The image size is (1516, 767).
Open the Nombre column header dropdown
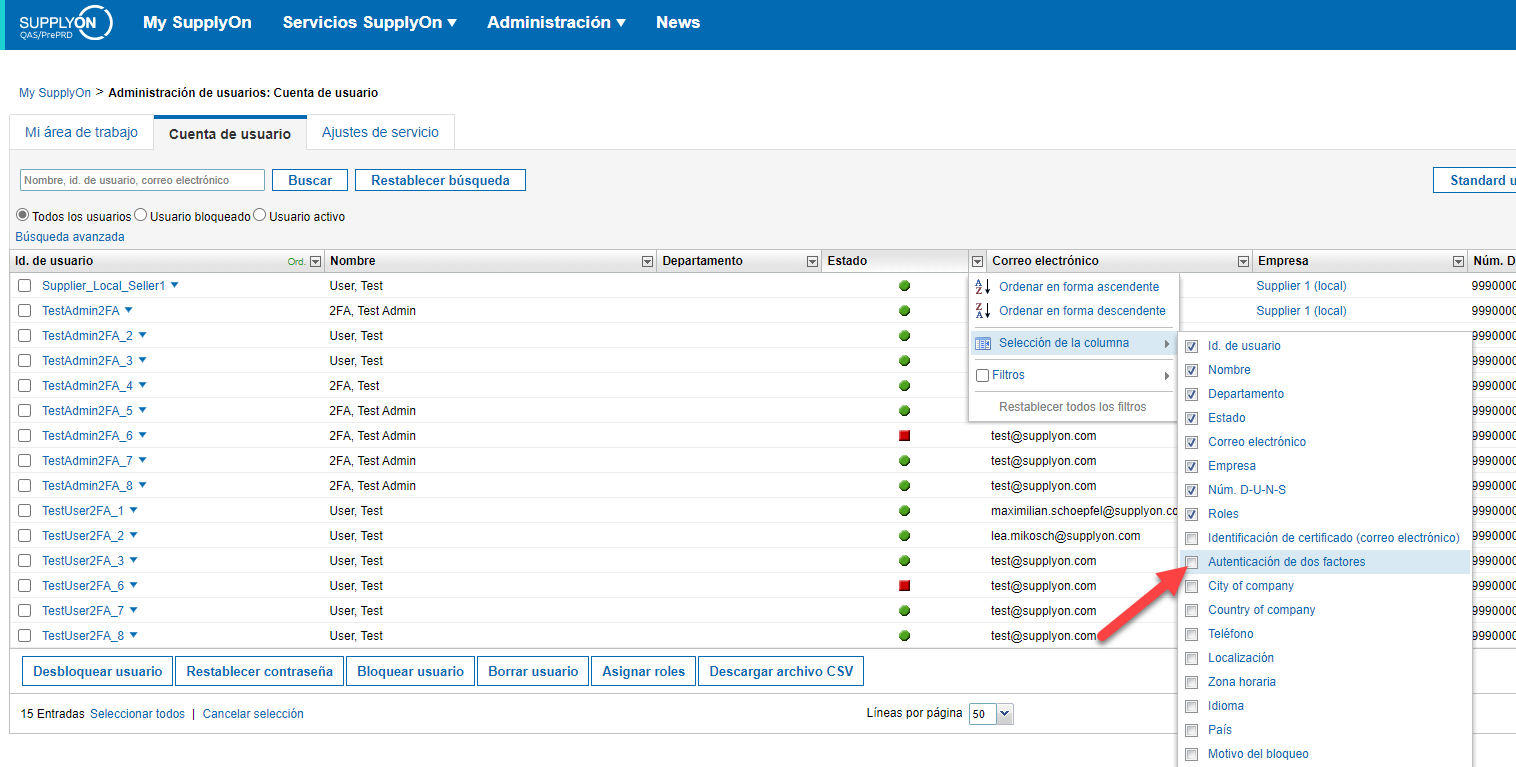[646, 262]
